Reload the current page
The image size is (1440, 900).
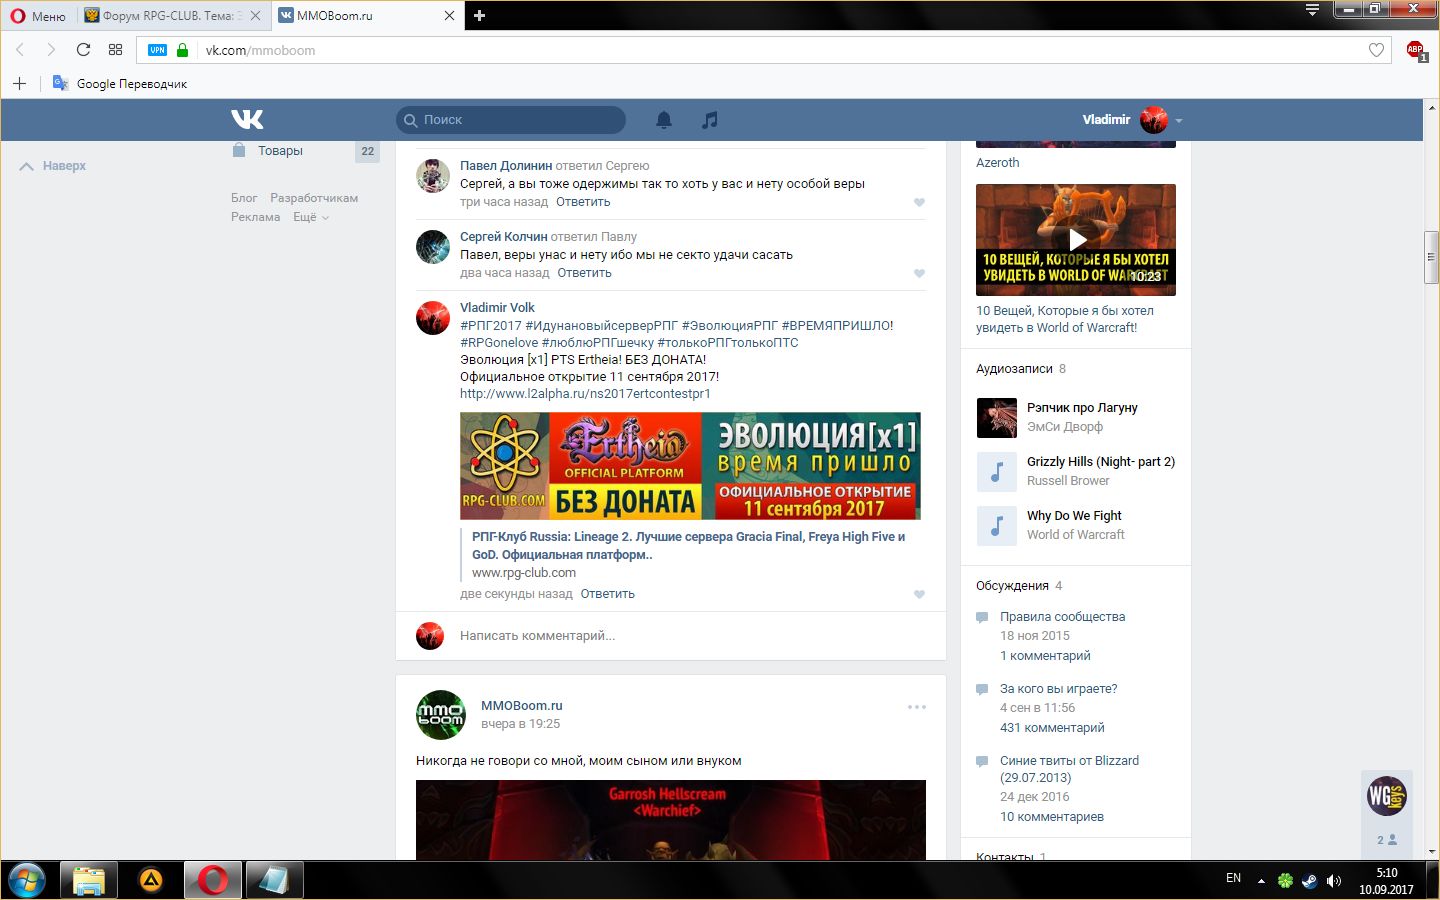pyautogui.click(x=83, y=50)
